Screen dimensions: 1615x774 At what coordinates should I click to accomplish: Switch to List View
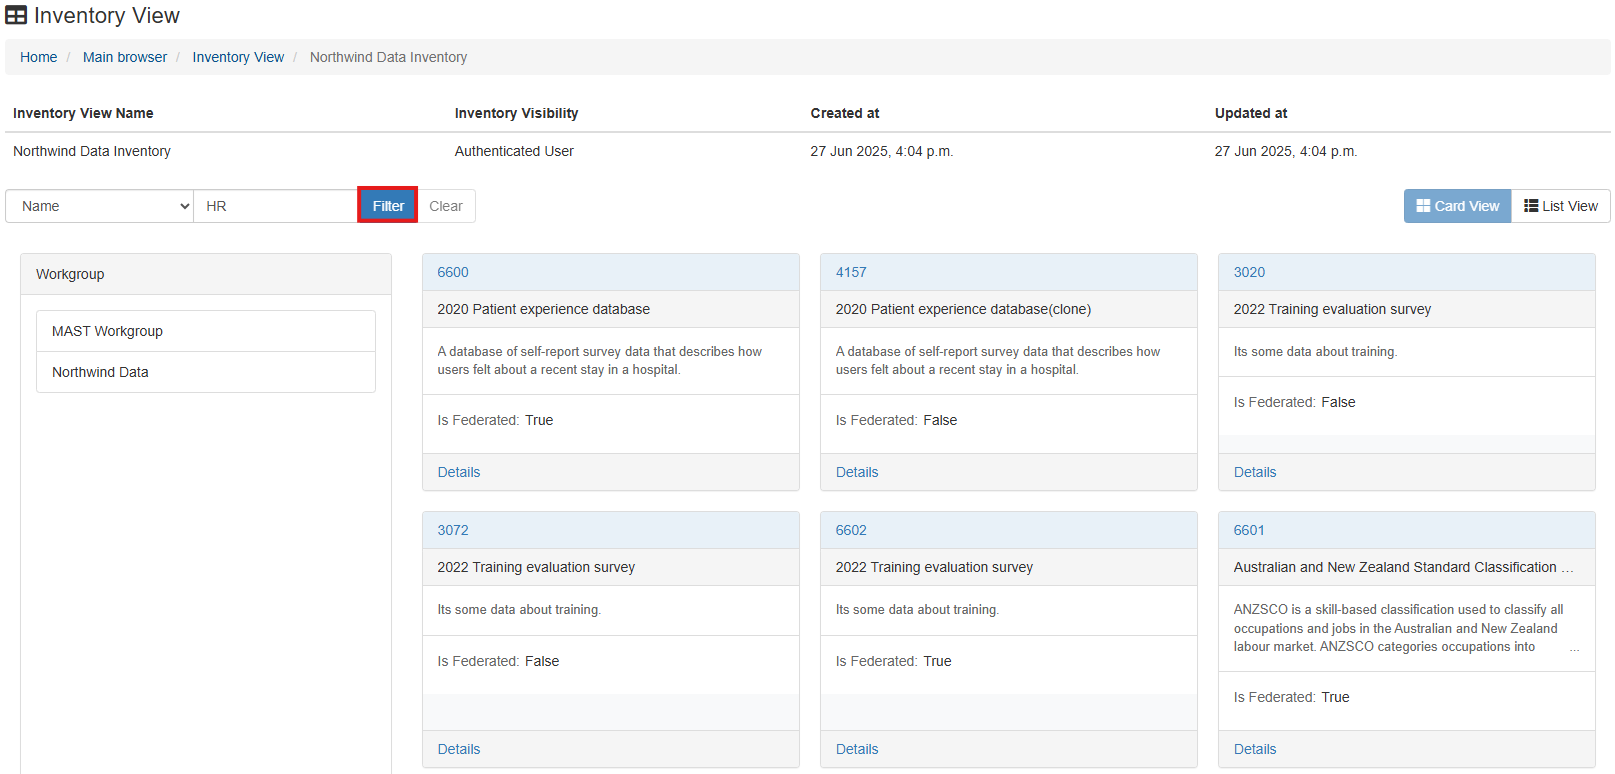click(1560, 206)
